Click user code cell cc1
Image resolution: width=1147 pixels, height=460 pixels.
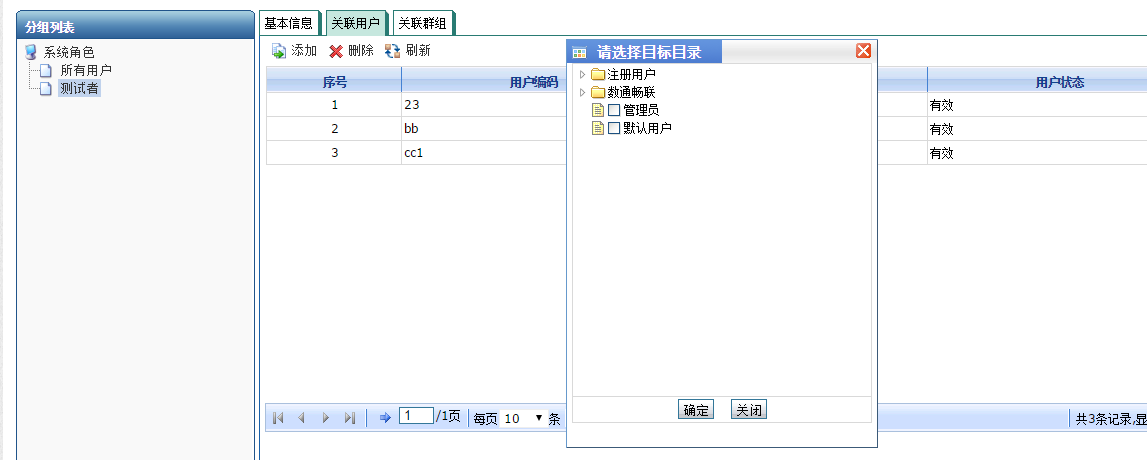(x=414, y=154)
